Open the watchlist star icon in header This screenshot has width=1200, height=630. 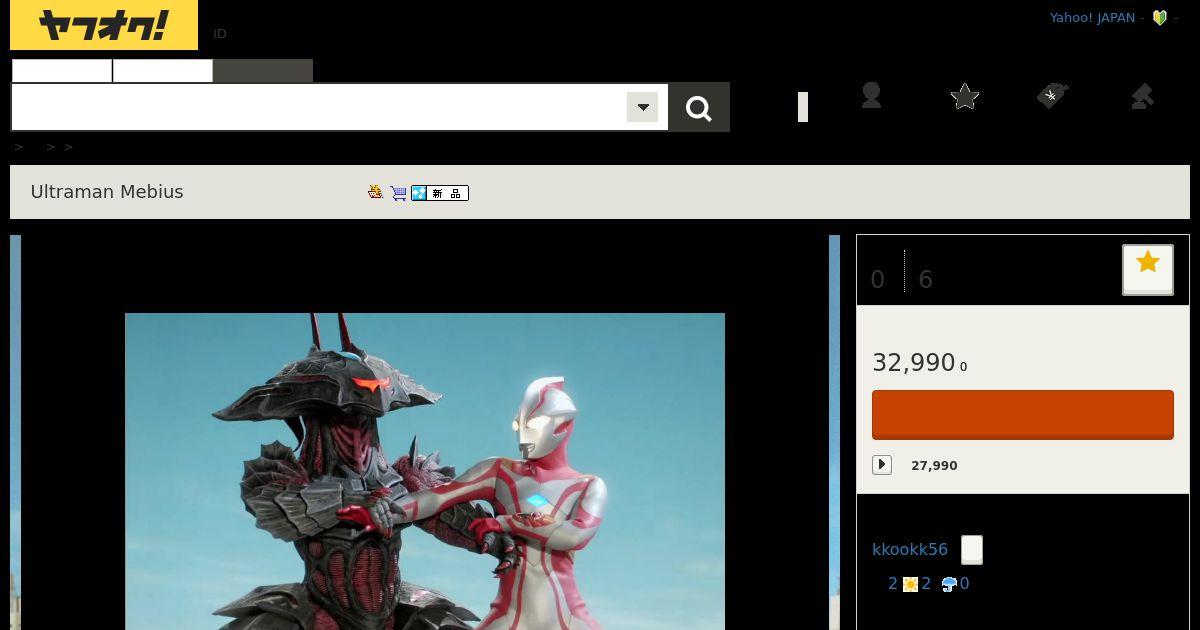965,96
